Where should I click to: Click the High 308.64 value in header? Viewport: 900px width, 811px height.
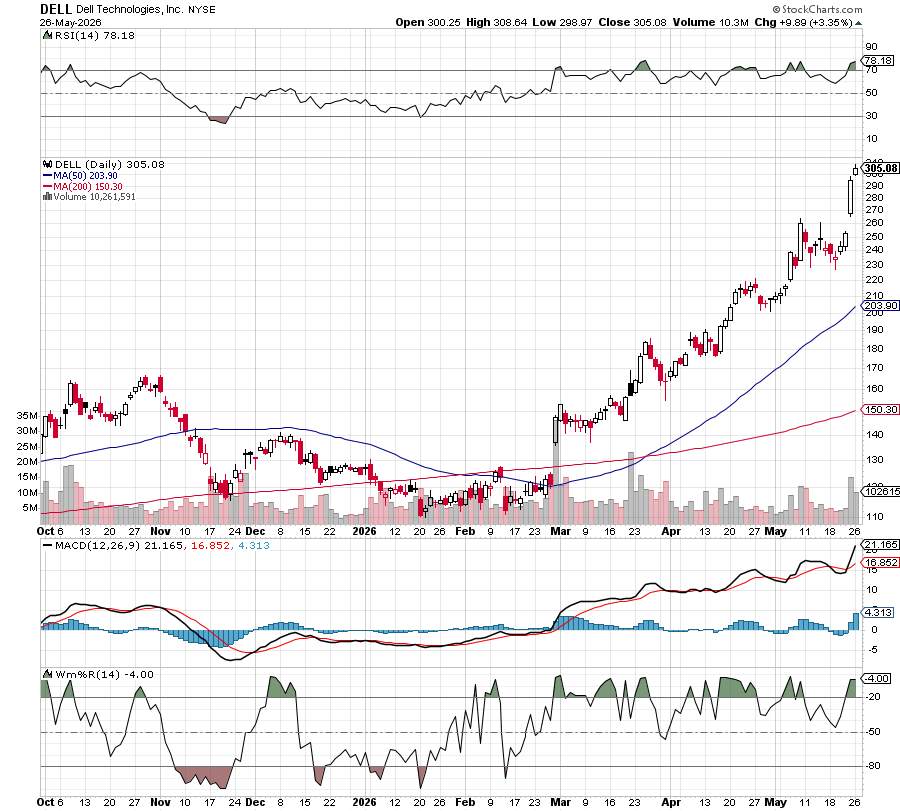[x=496, y=22]
